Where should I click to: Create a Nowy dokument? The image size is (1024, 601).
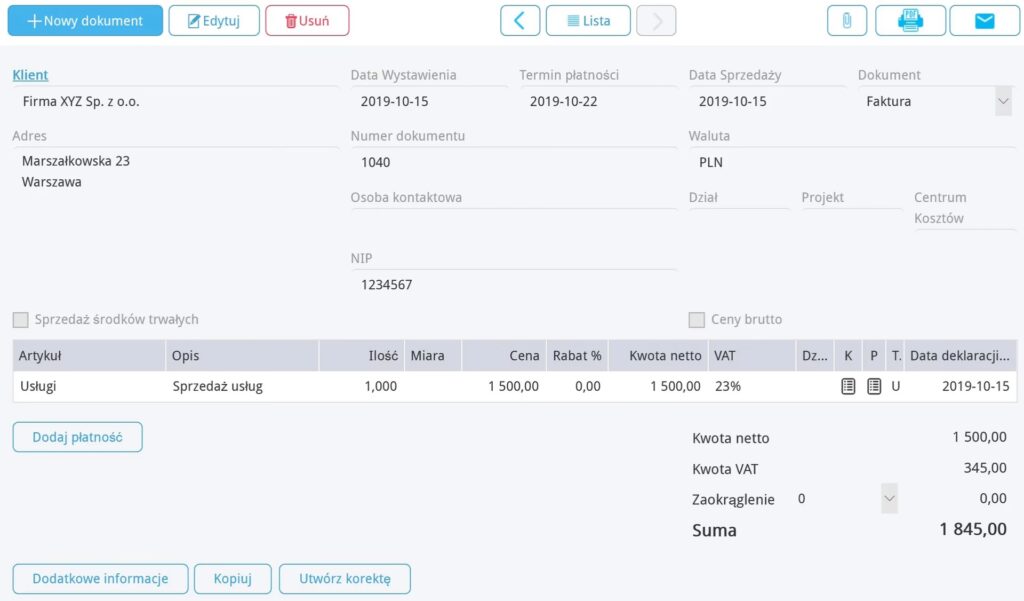click(x=85, y=20)
